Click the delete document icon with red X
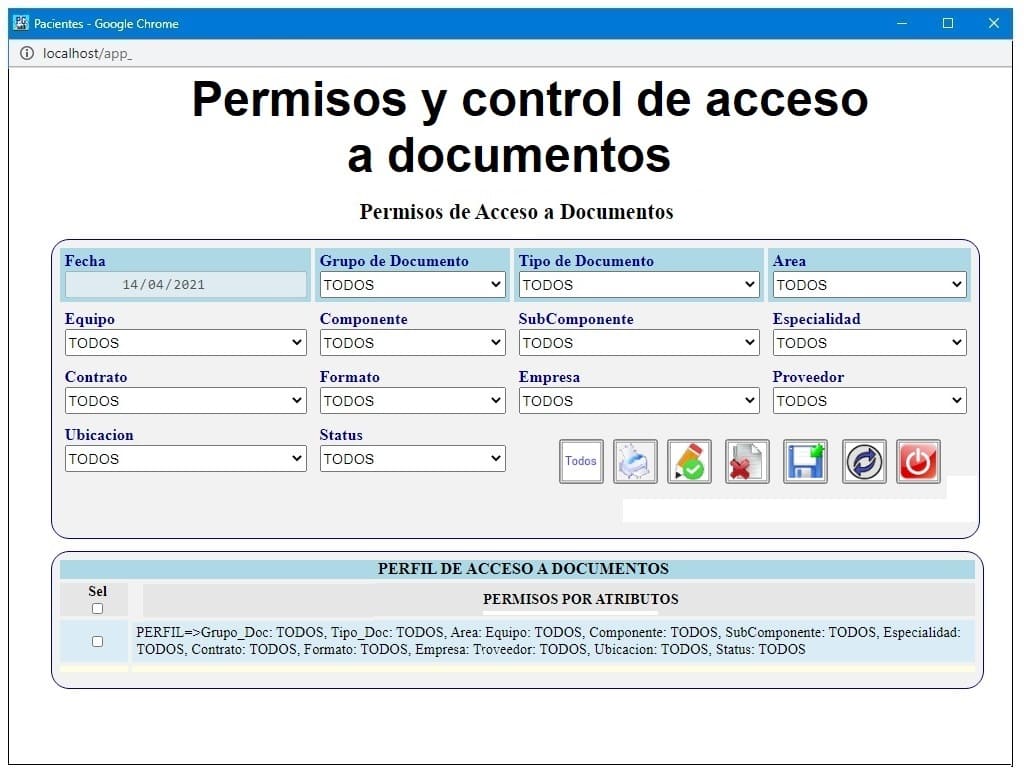This screenshot has width=1024, height=778. click(746, 461)
